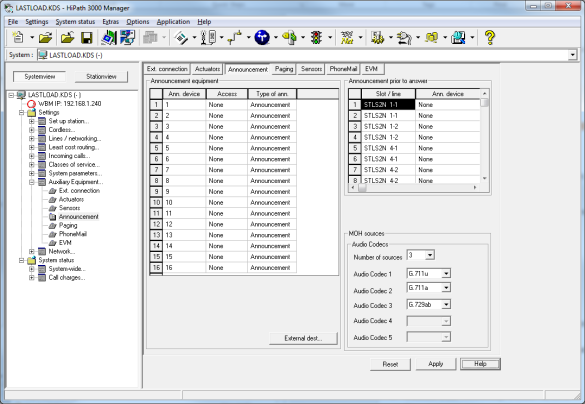Click the new document toolbar icon
This screenshot has width=585, height=404.
(18, 38)
